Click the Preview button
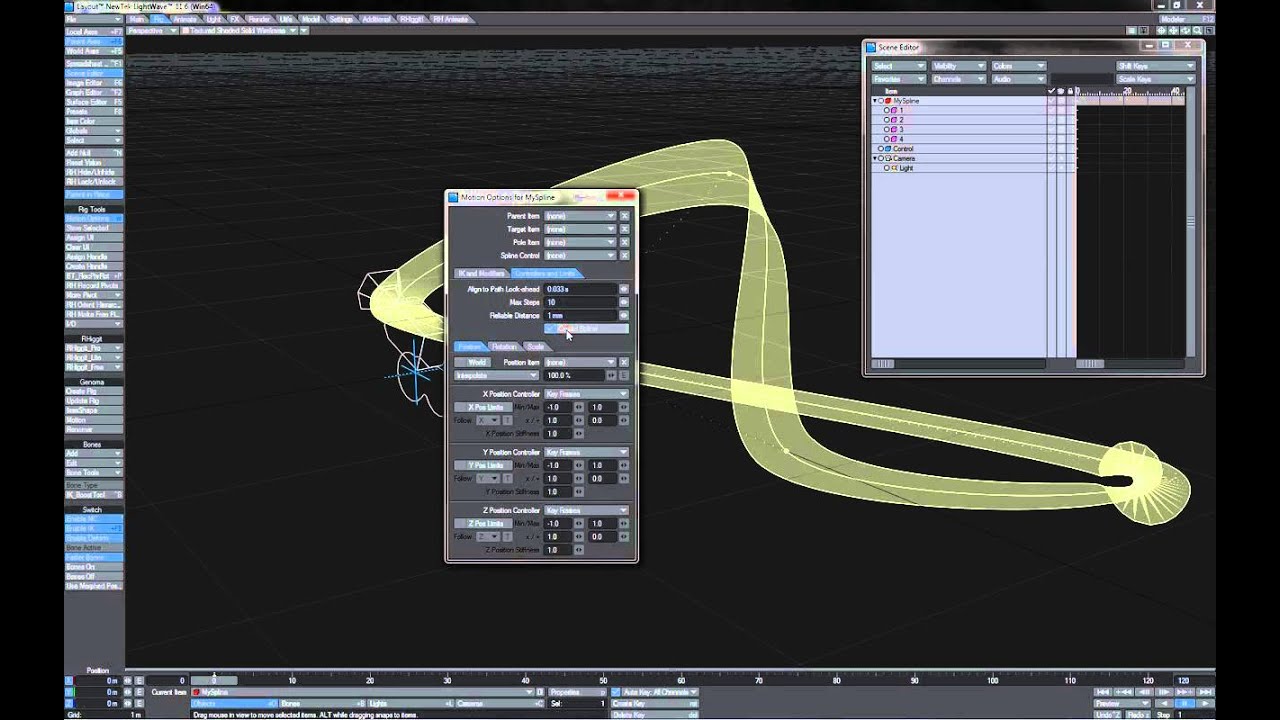Screen dimensions: 1280x720 point(1122,703)
